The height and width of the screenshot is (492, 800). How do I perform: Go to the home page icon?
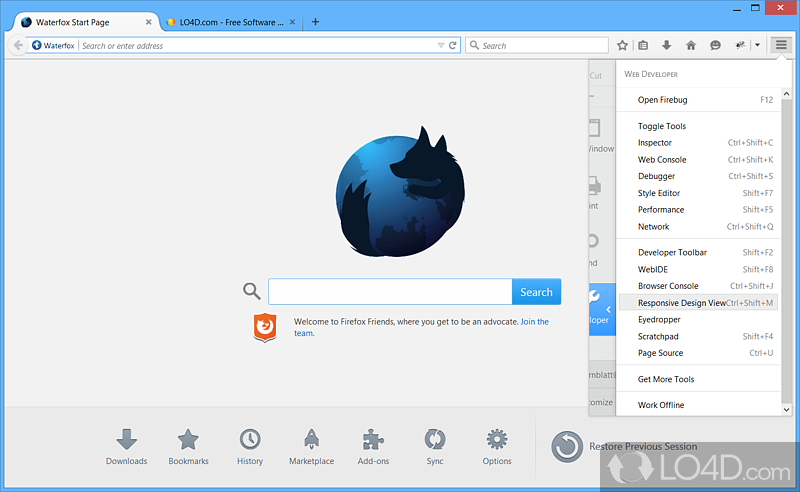[x=691, y=45]
